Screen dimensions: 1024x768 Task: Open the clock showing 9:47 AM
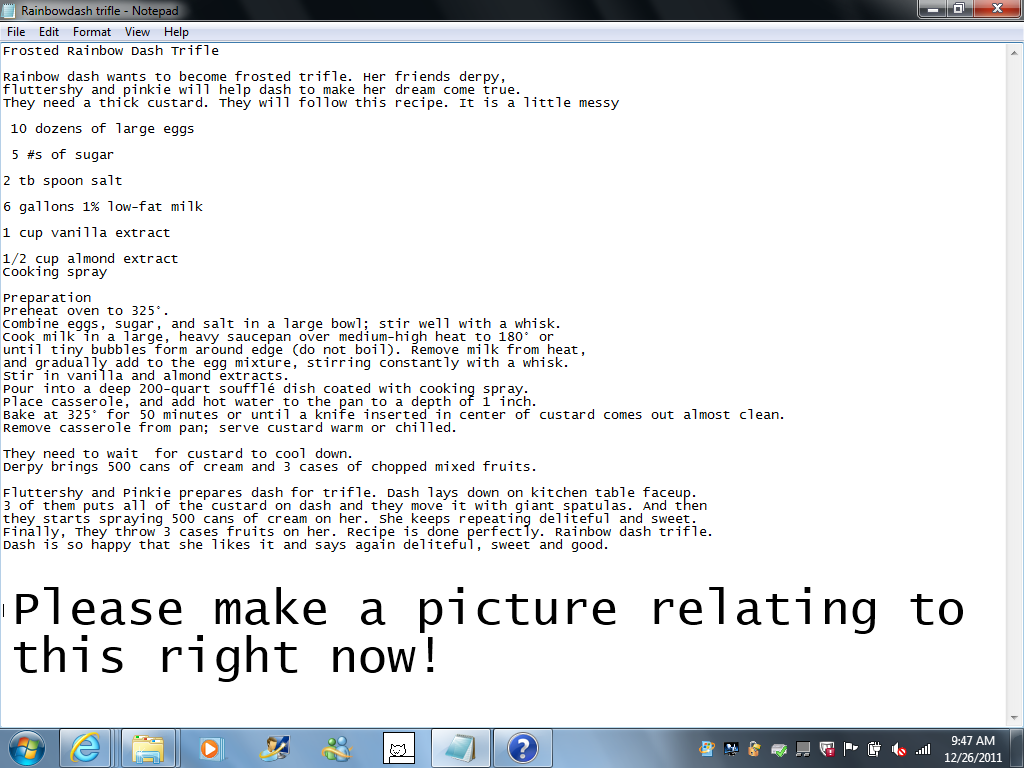[972, 749]
